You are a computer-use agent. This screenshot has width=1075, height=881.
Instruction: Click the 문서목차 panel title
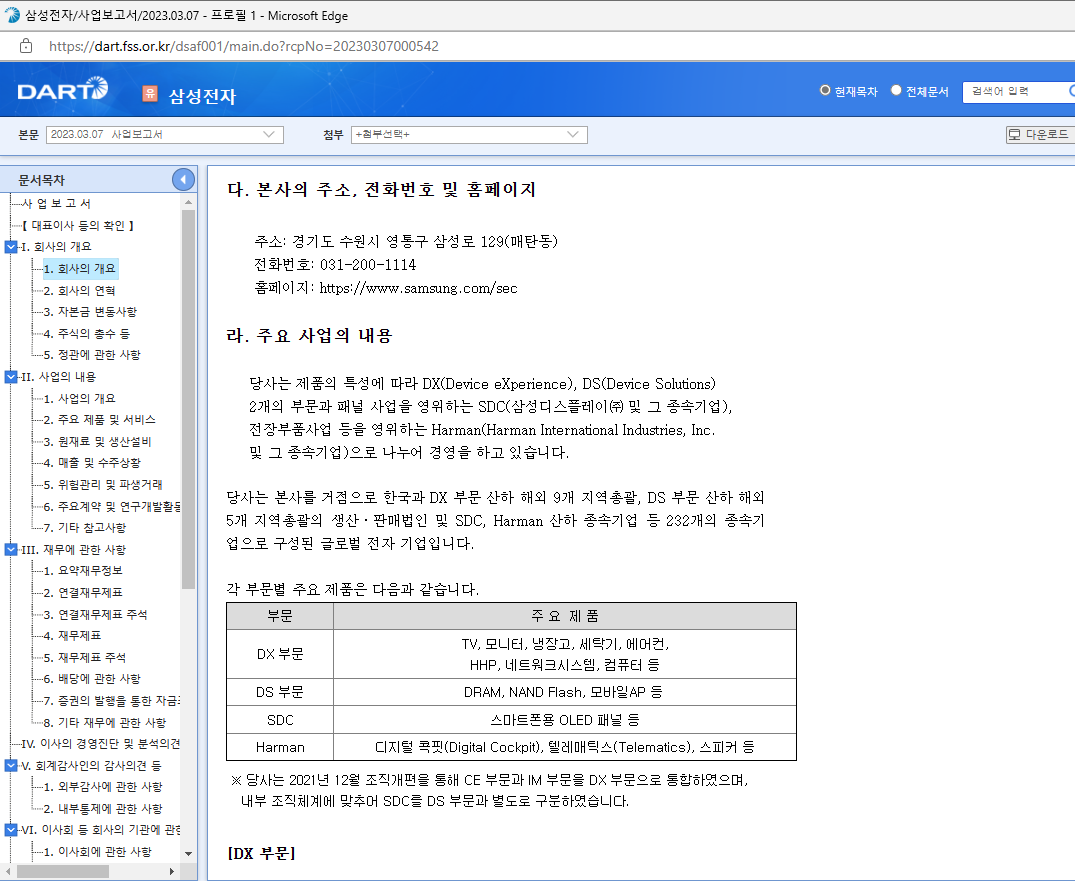[x=41, y=180]
